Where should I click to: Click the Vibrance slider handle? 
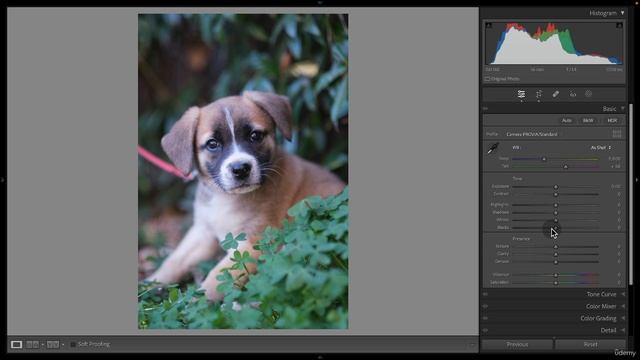[556, 275]
